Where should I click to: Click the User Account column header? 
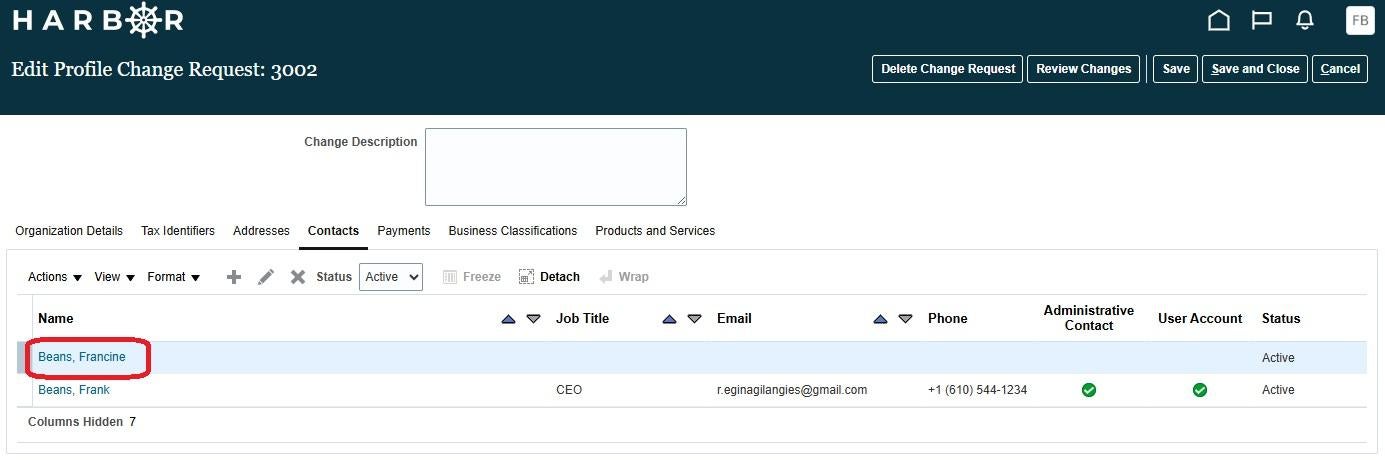click(x=1200, y=319)
